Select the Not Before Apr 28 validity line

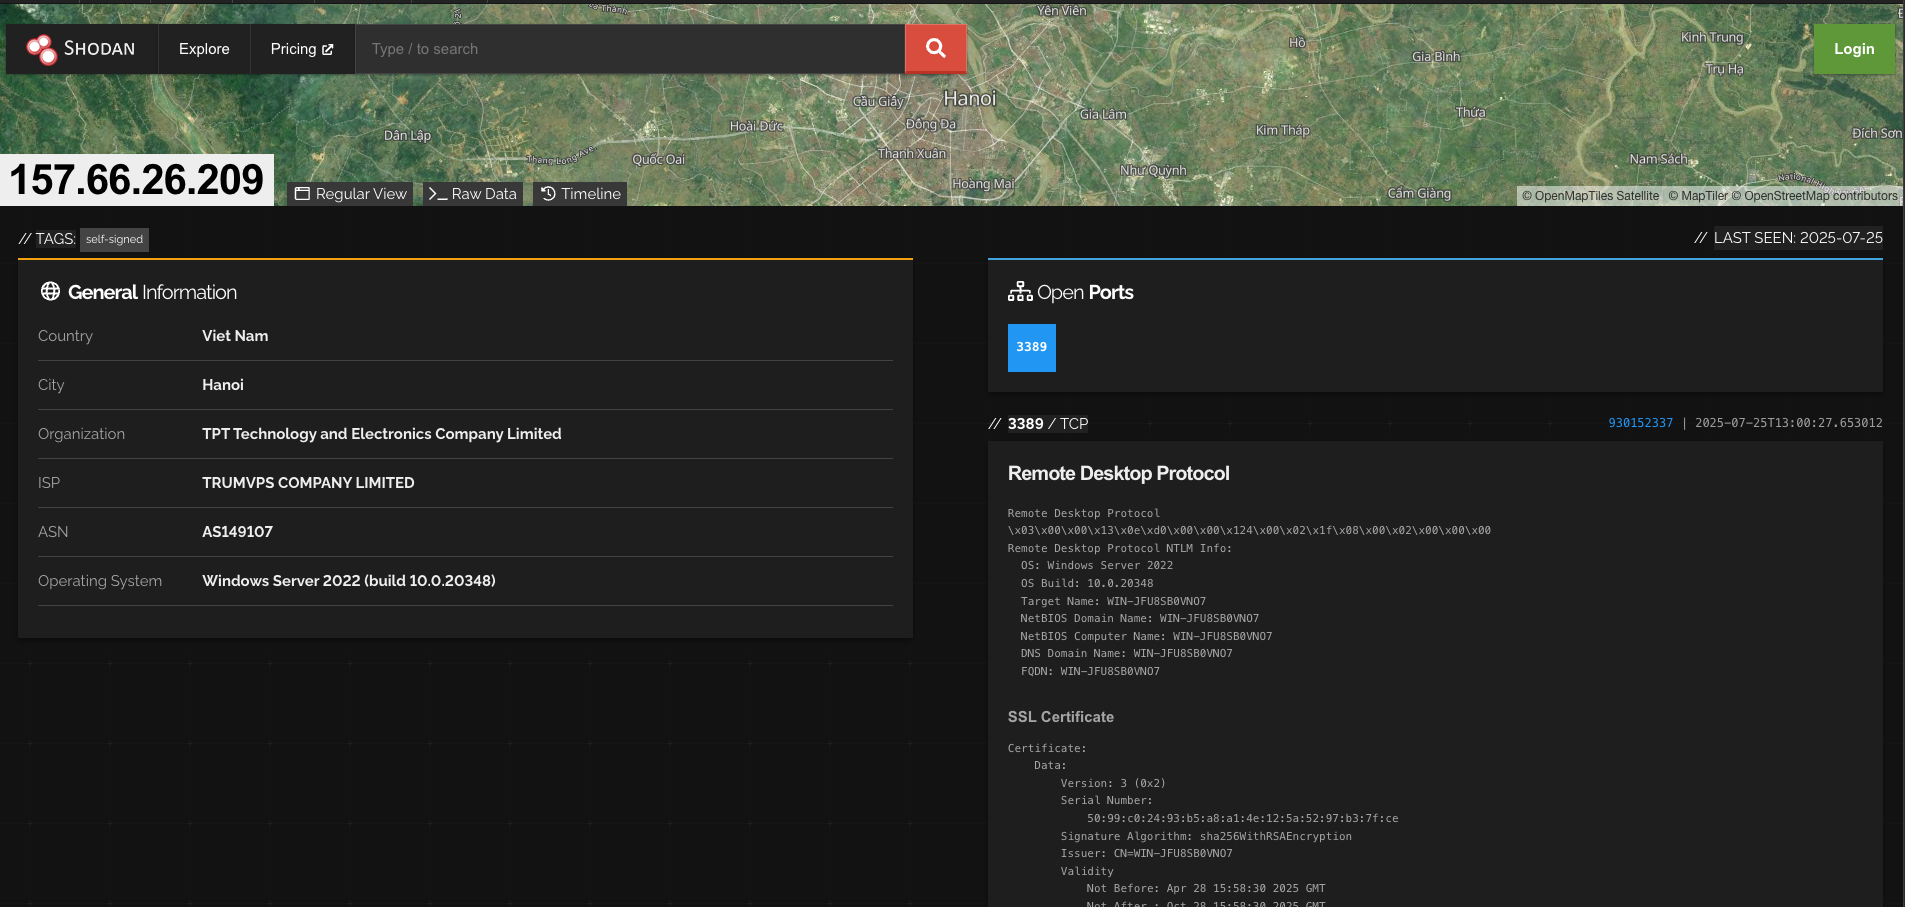1206,889
